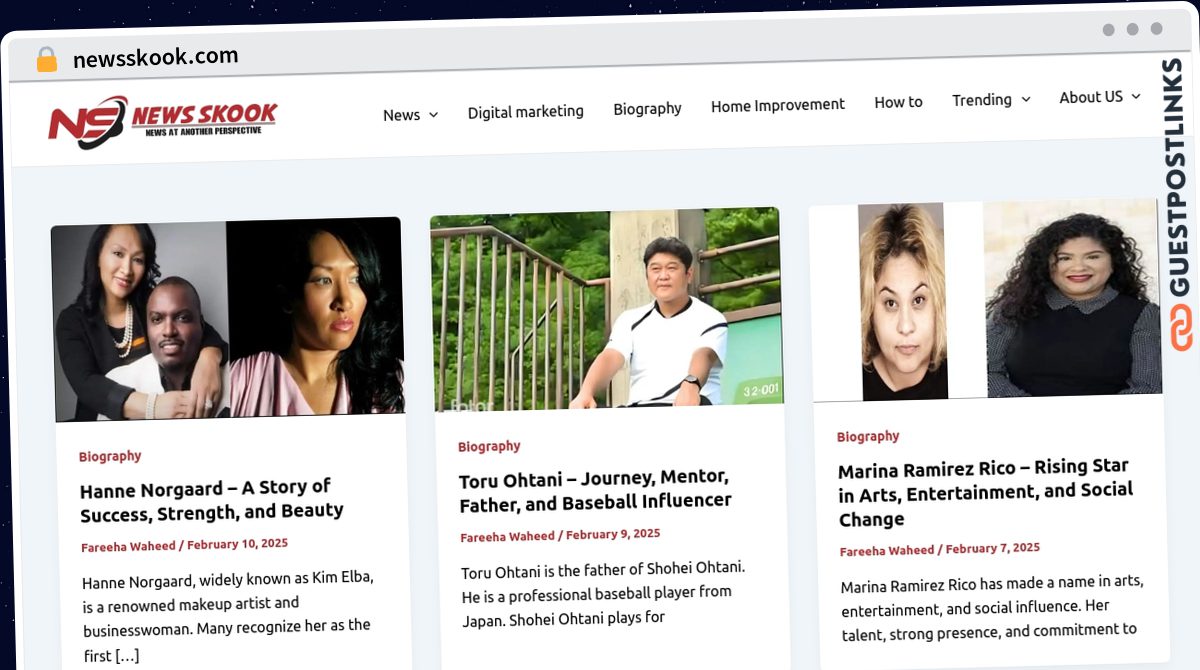Click Biography tag above Toru Ohtani title
1200x670 pixels.
pyautogui.click(x=489, y=446)
